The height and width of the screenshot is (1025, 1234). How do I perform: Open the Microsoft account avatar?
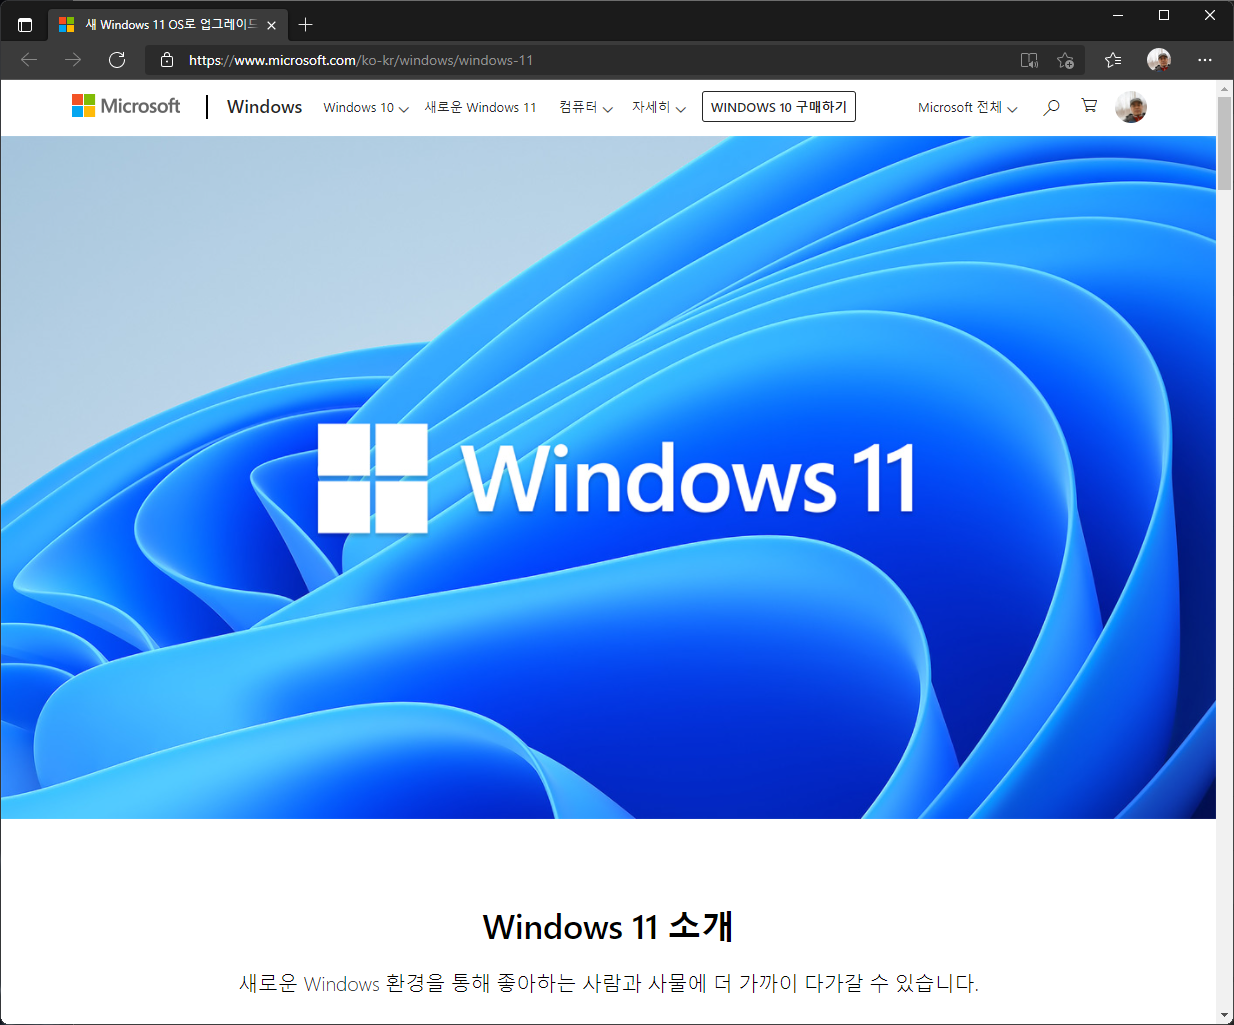pos(1131,107)
